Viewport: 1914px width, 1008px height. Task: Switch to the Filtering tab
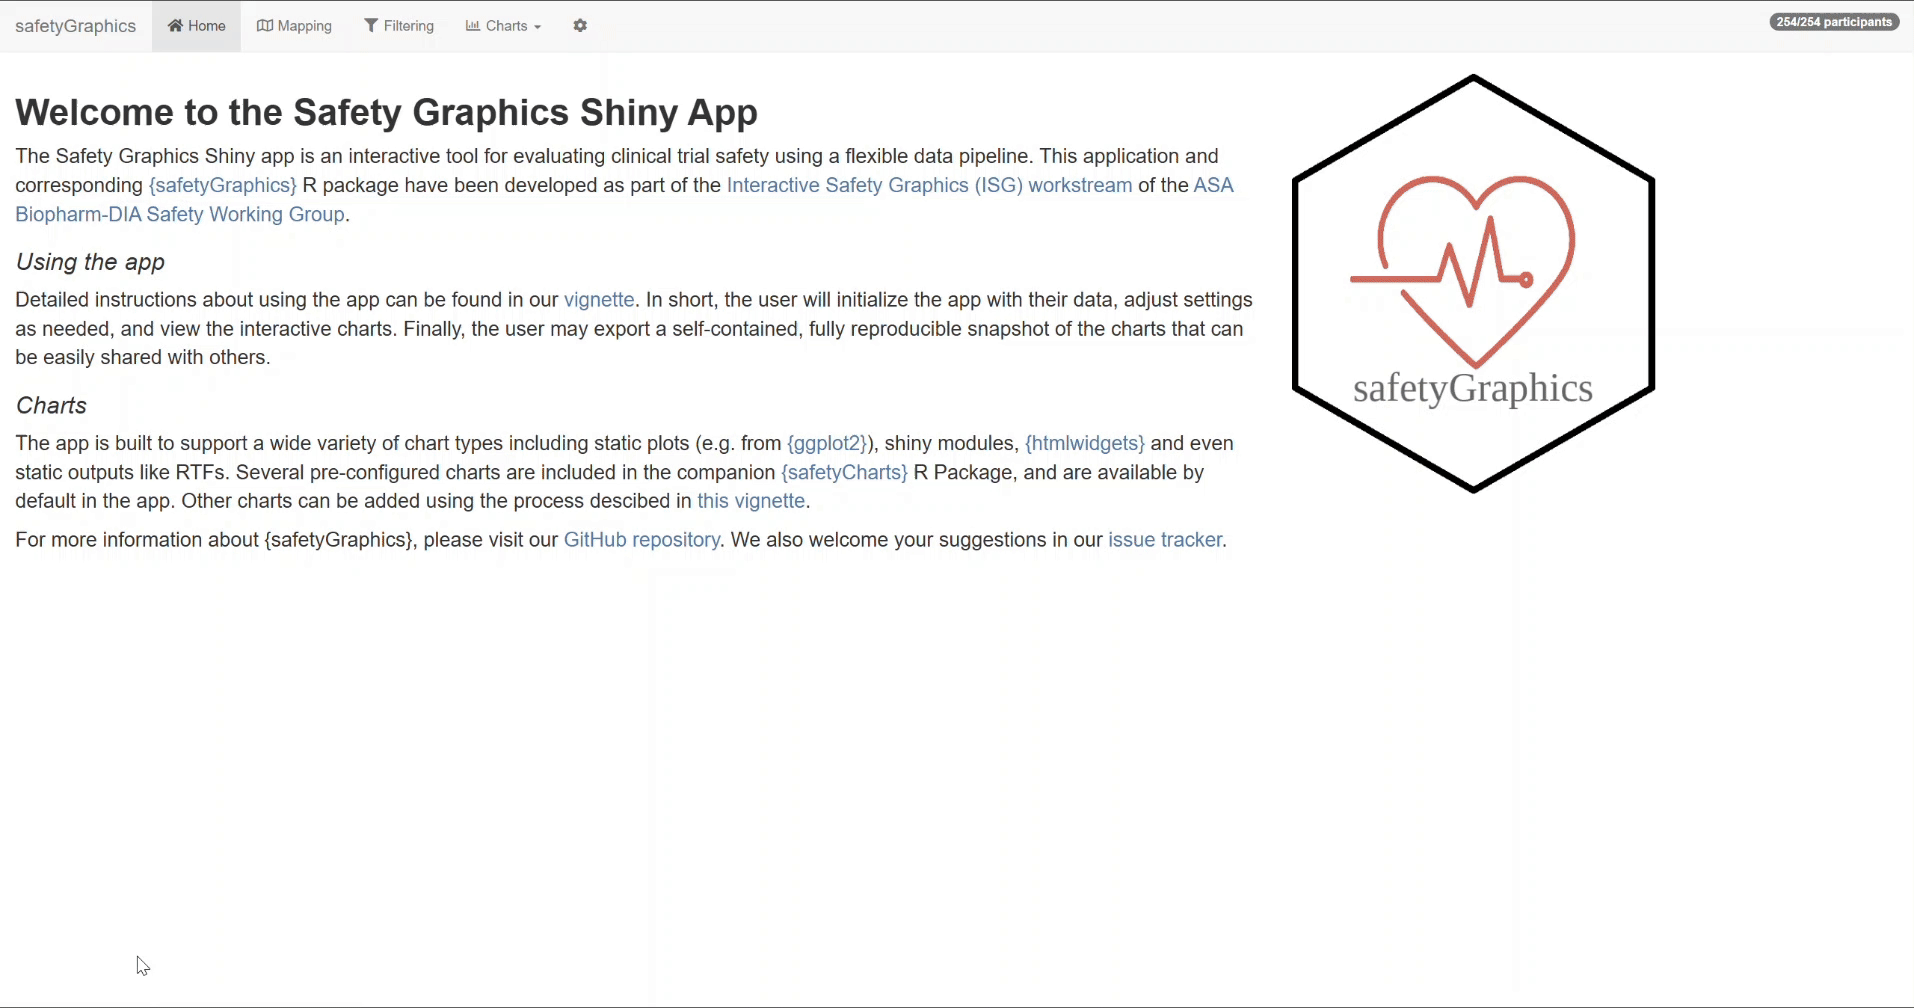[x=399, y=26]
